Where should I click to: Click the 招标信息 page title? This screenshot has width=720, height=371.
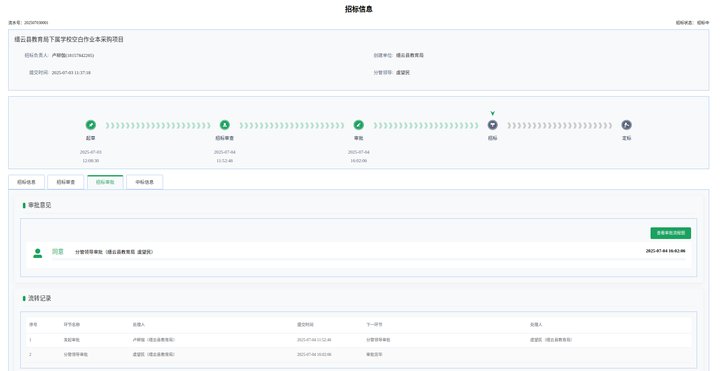click(x=359, y=9)
